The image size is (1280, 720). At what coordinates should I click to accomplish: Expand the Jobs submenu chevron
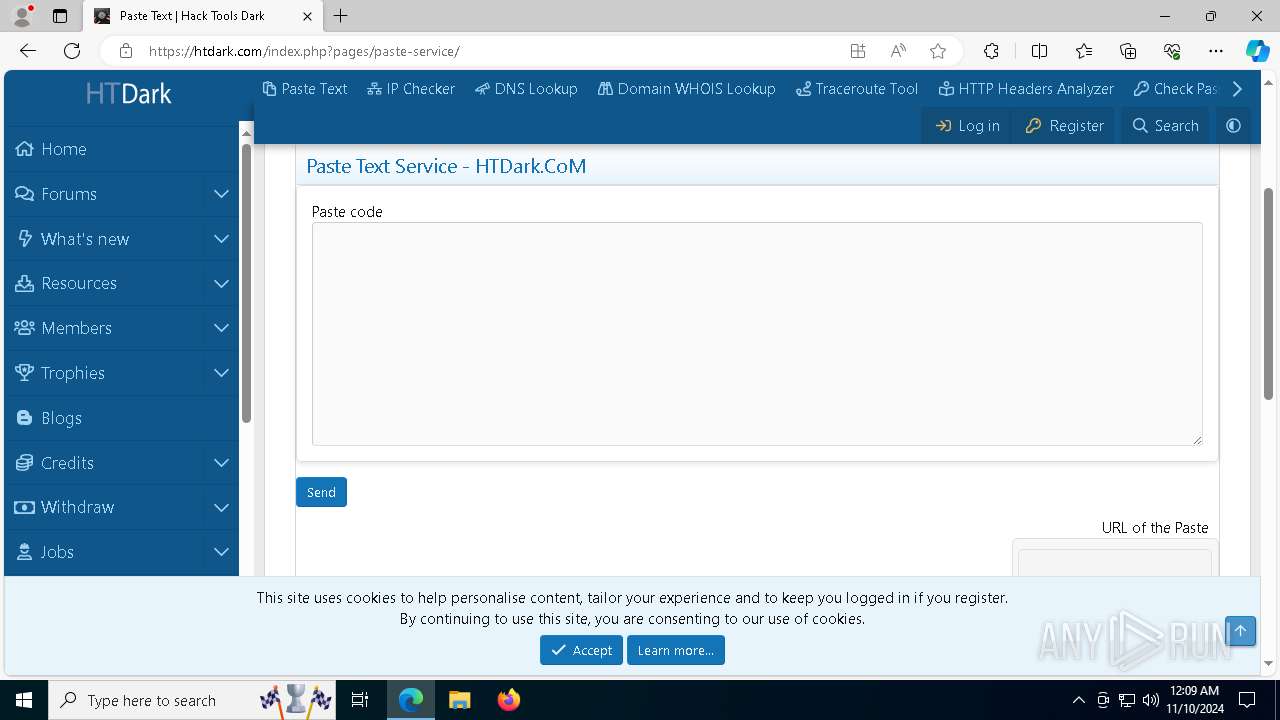(222, 552)
